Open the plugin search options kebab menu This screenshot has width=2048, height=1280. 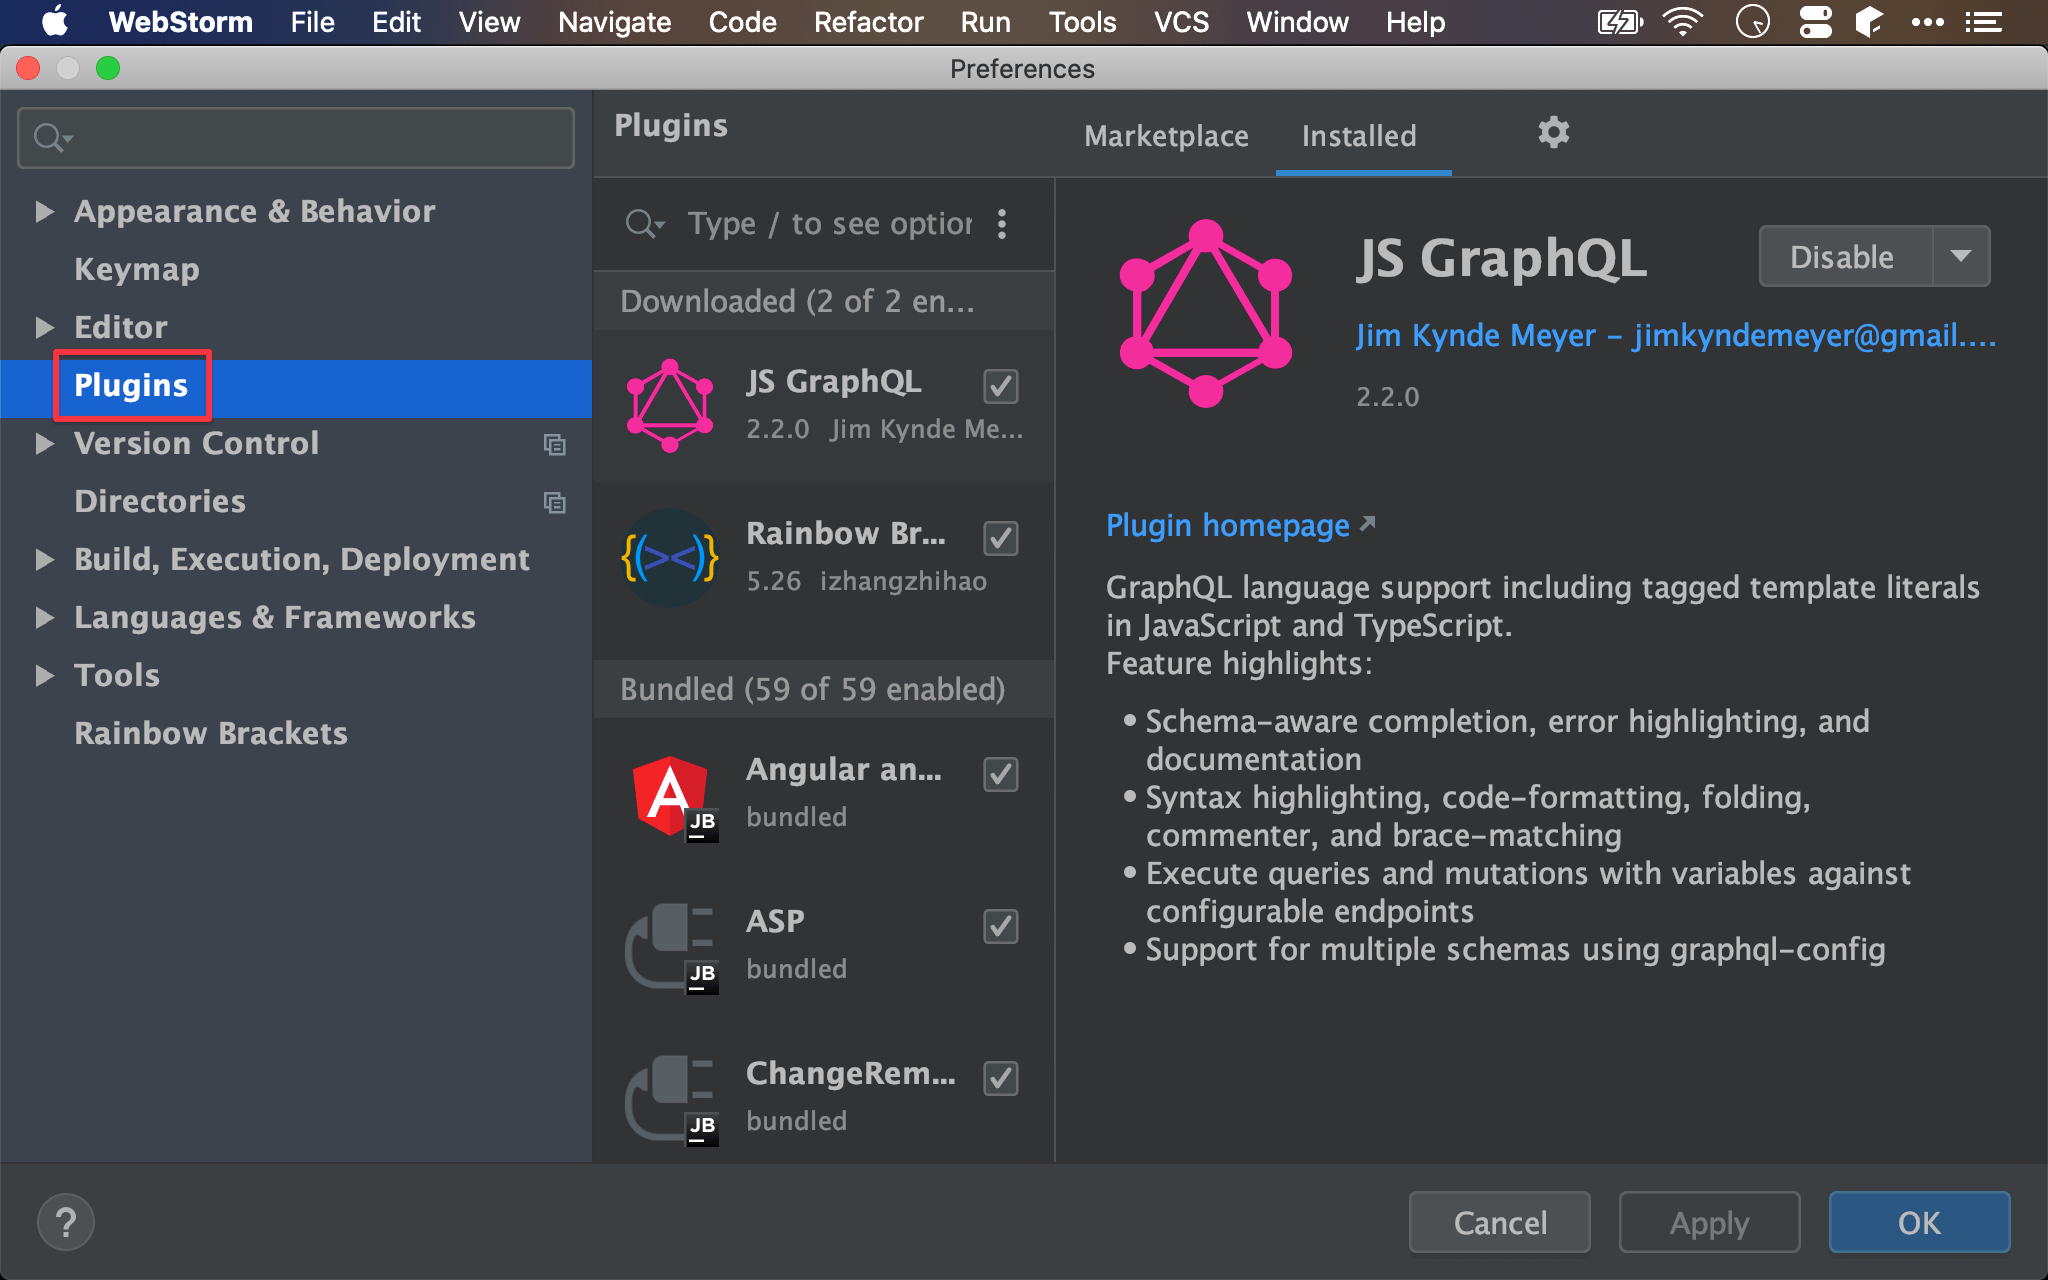pyautogui.click(x=1002, y=224)
